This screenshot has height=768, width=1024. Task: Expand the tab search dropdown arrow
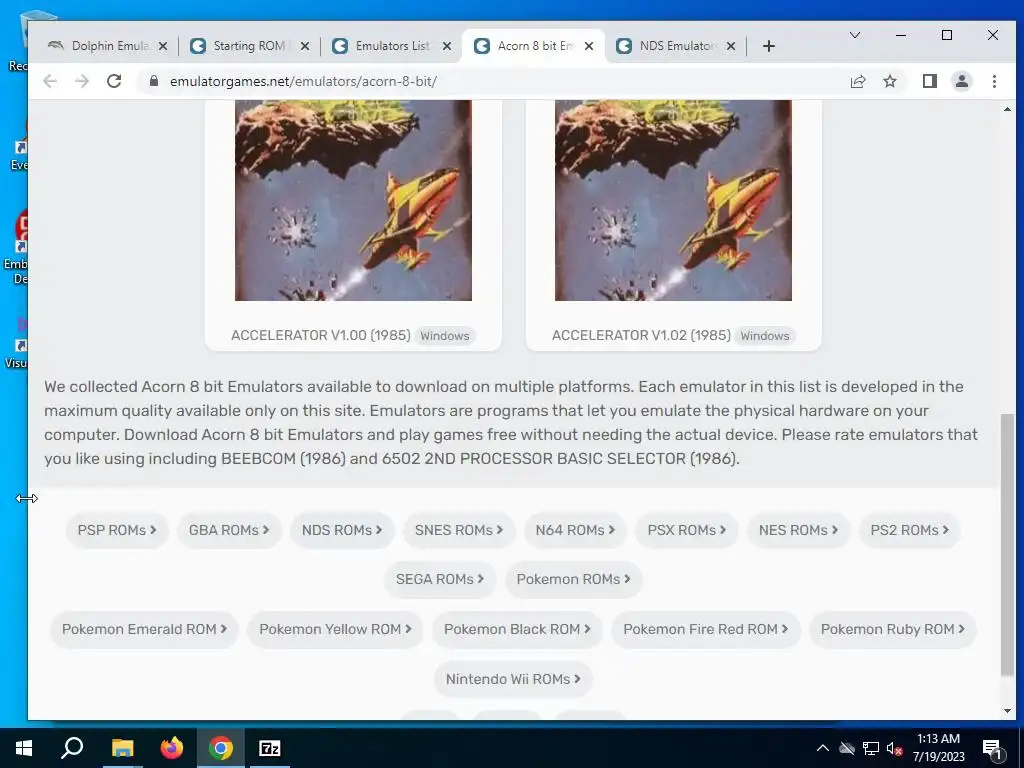click(854, 35)
